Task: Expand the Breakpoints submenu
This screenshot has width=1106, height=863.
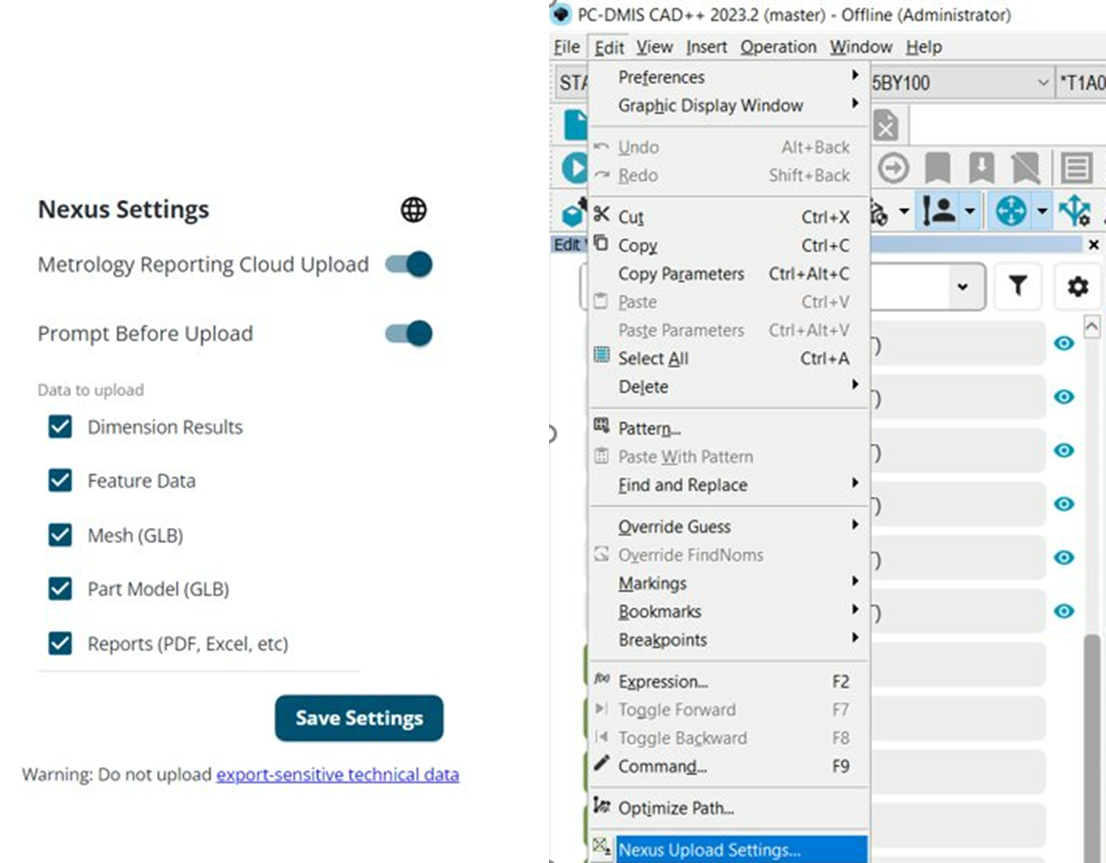Action: pos(728,639)
